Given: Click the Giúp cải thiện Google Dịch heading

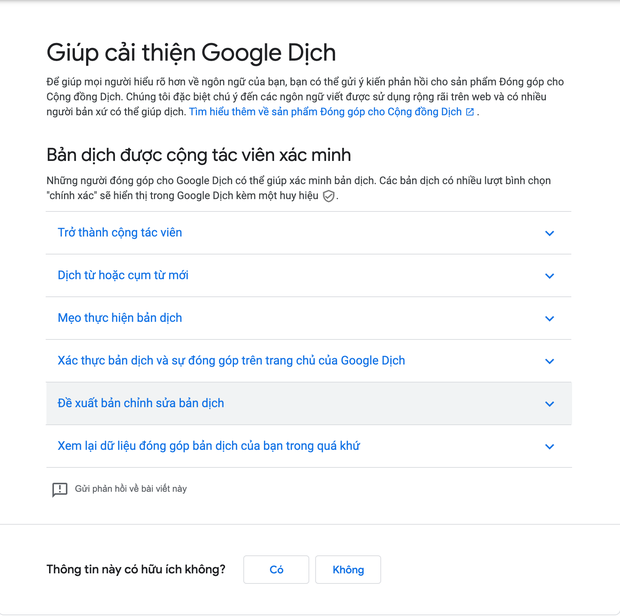Looking at the screenshot, I should [x=191, y=52].
